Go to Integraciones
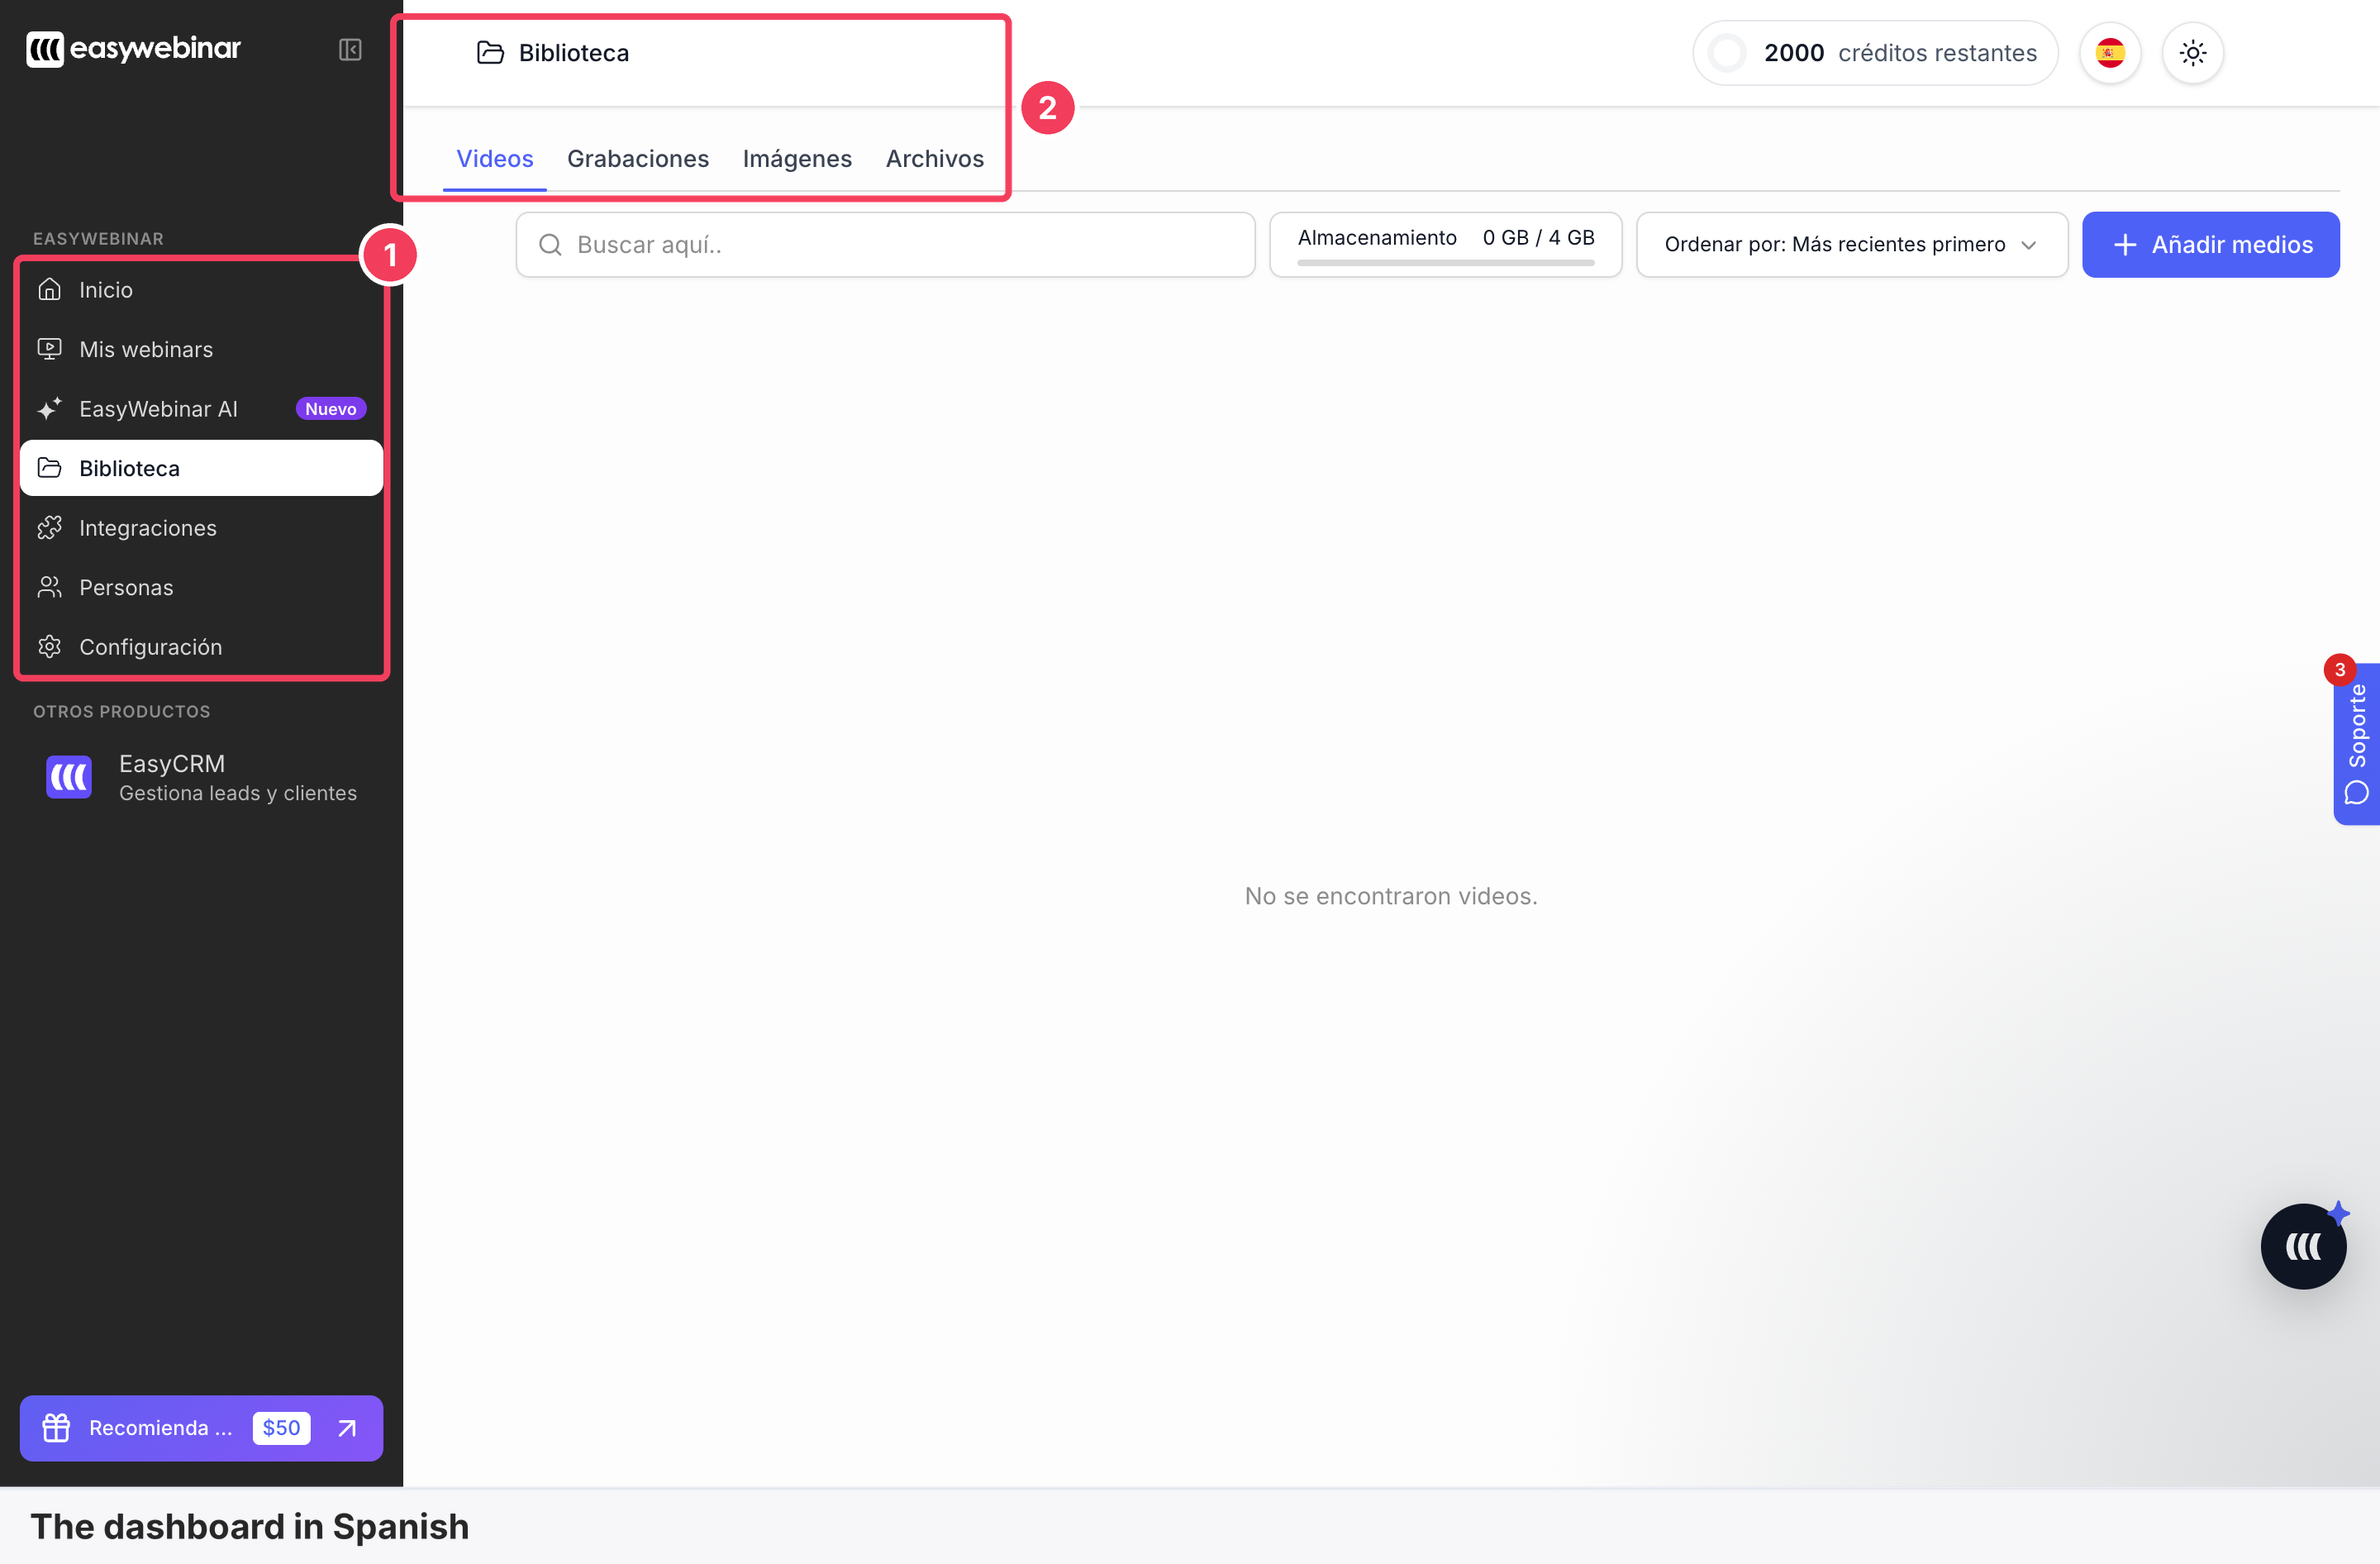The width and height of the screenshot is (2380, 1564). [x=201, y=528]
